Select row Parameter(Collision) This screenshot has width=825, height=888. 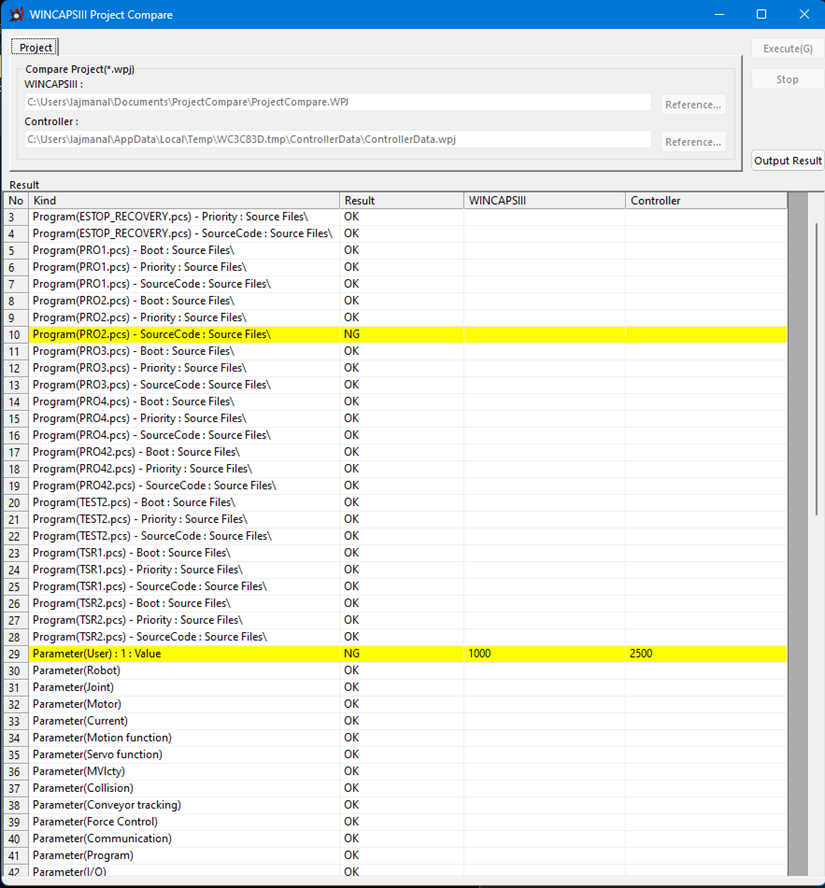click(x=395, y=788)
